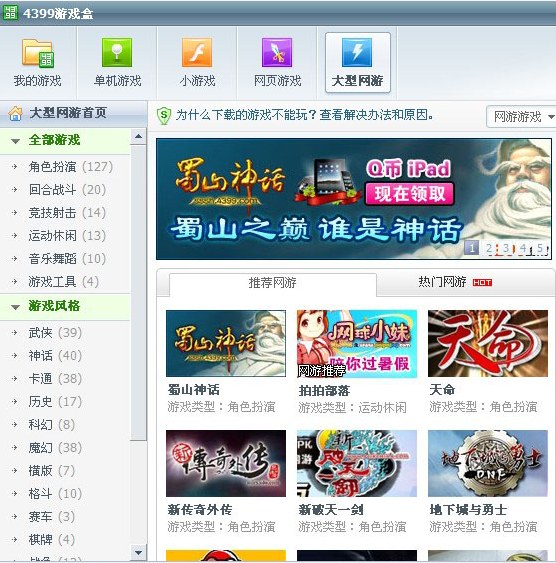The height and width of the screenshot is (563, 556).
Task: Select 竞技射击 (14) category
Action: coord(67,213)
